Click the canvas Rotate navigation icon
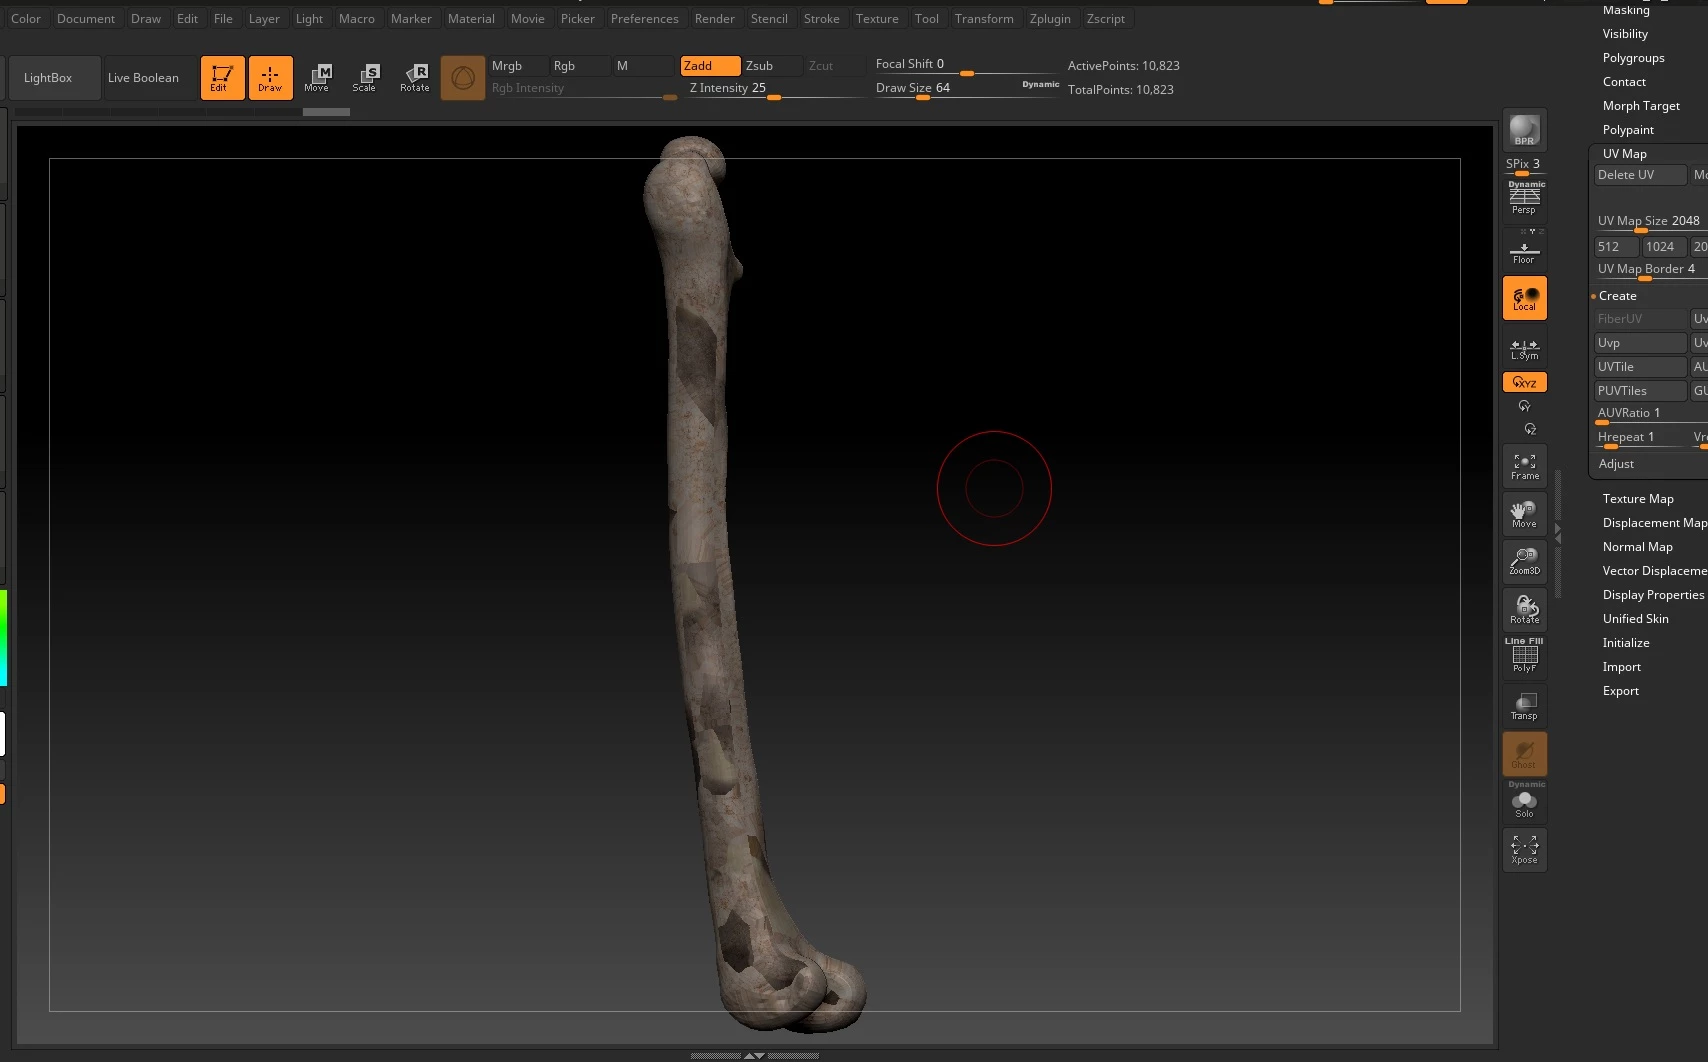 [x=1524, y=610]
